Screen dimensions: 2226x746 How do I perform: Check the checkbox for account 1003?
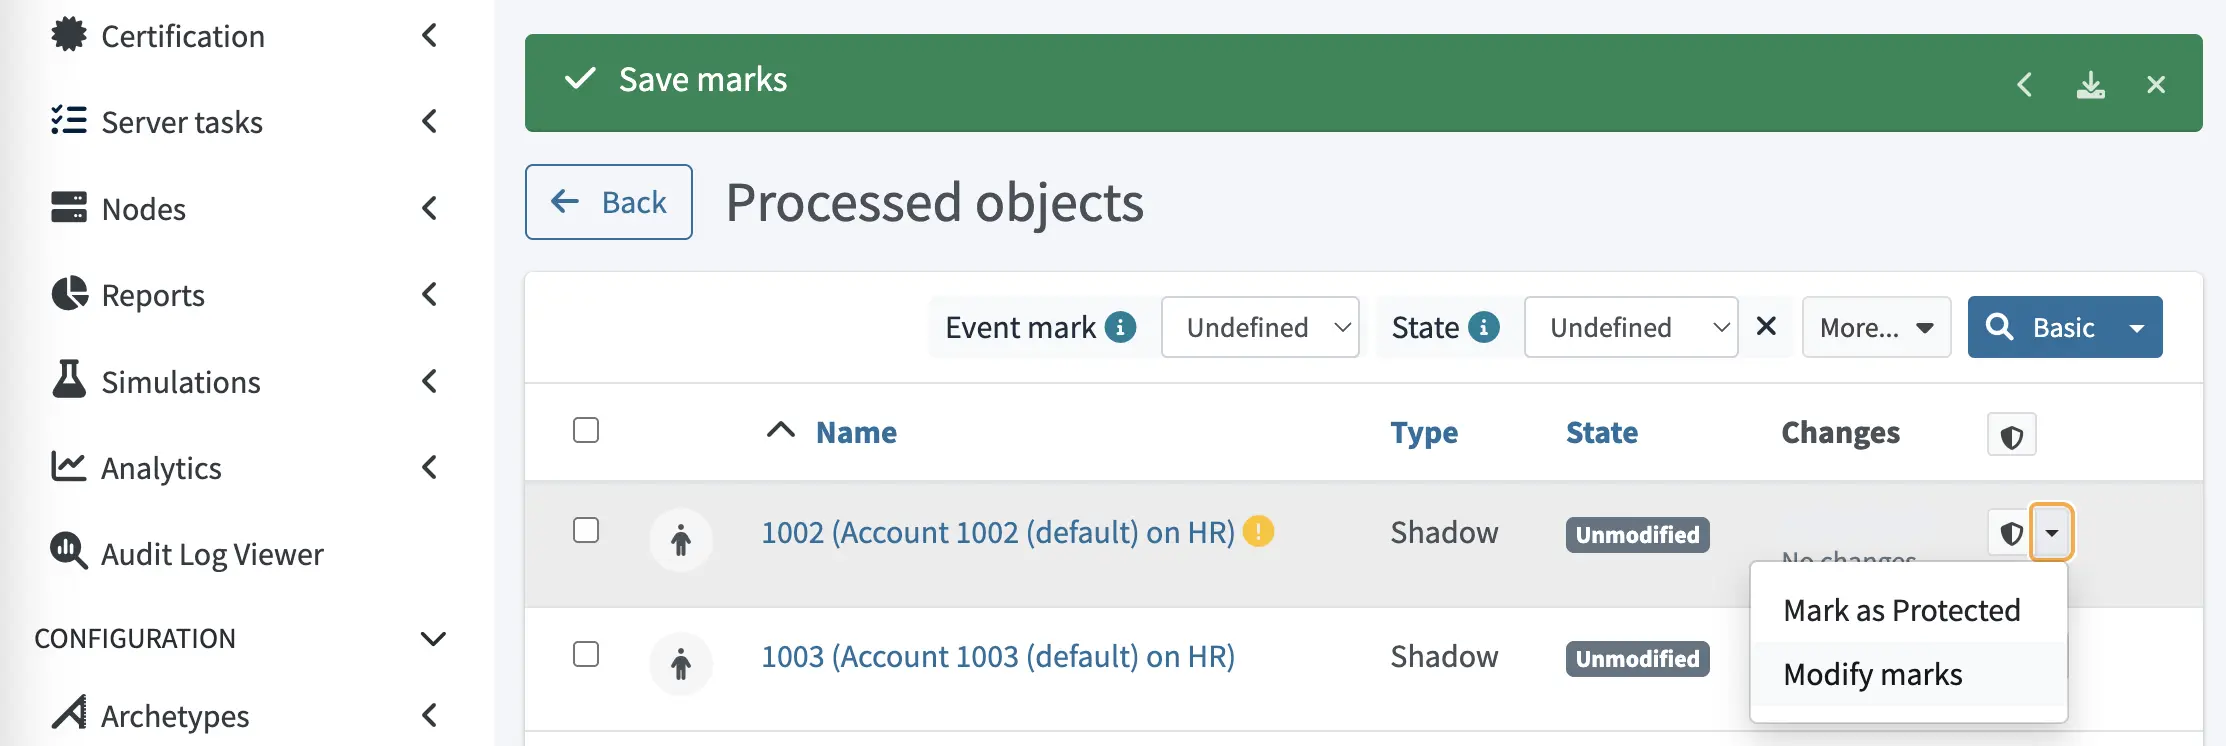pos(586,655)
